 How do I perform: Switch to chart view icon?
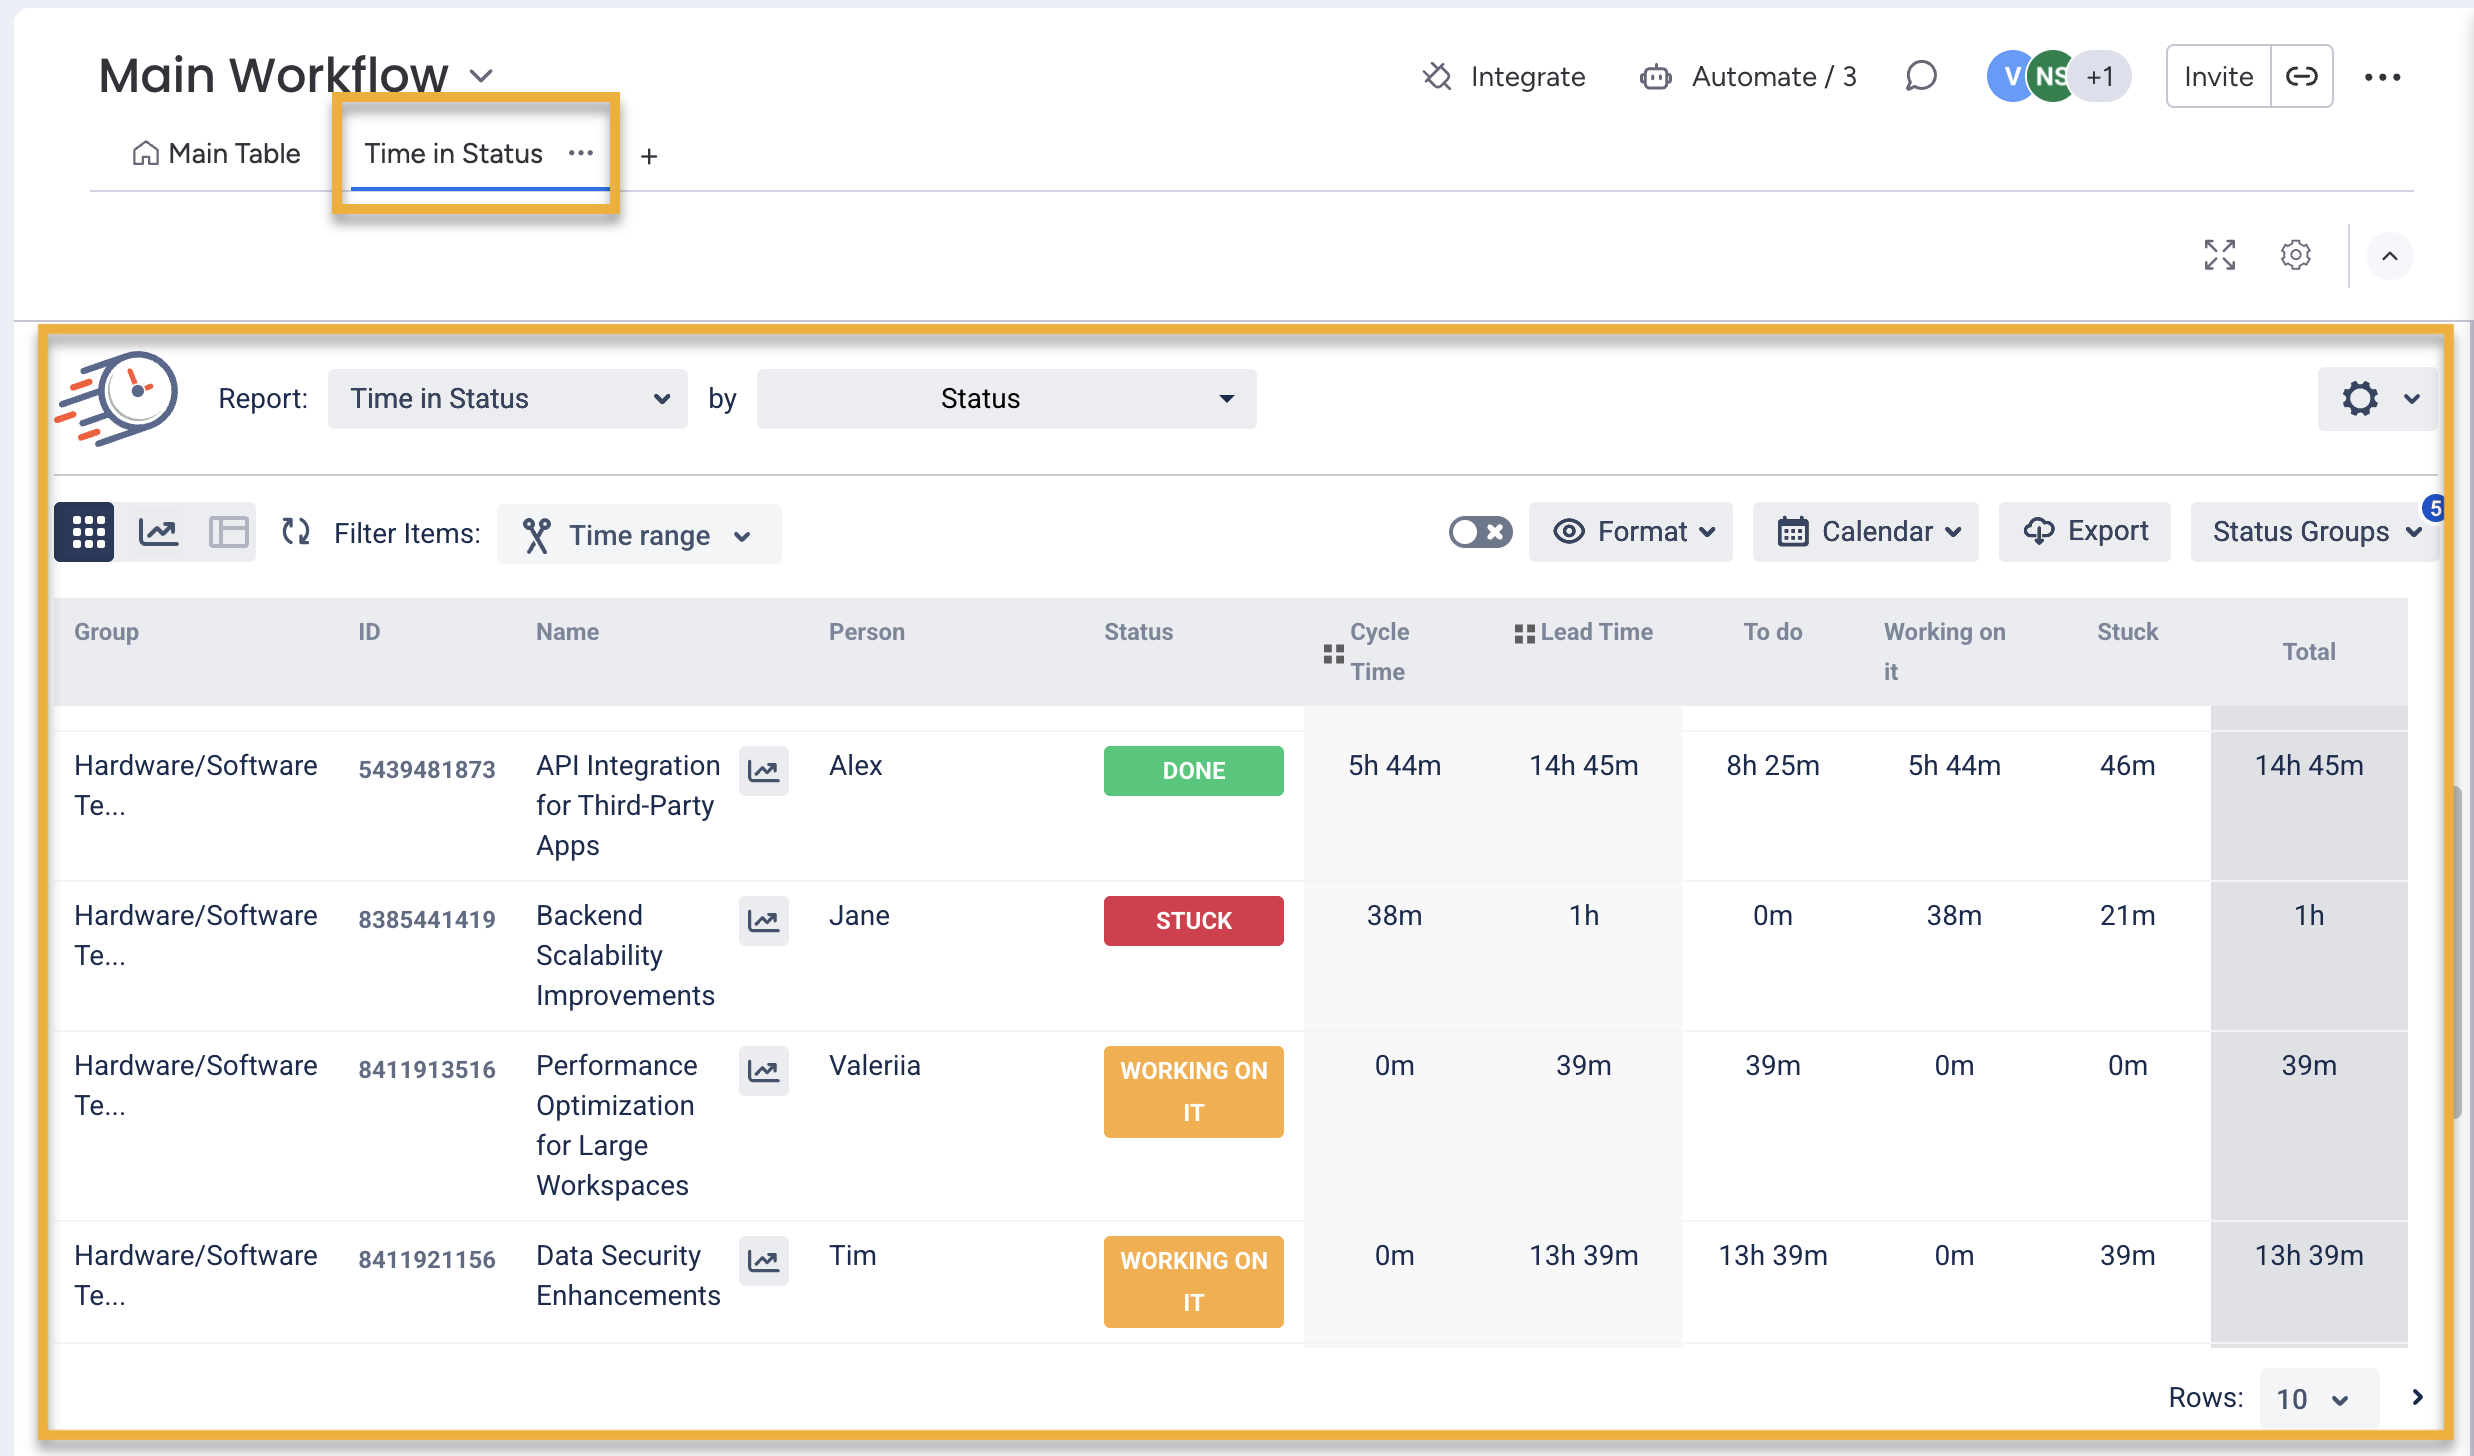click(158, 532)
